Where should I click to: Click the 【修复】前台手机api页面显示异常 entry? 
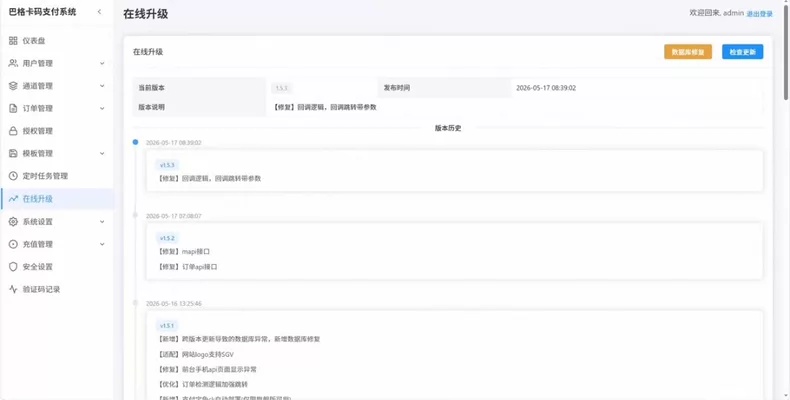(x=207, y=370)
